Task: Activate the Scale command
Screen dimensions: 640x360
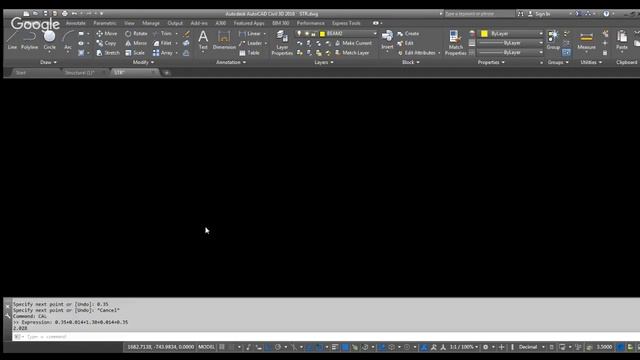Action: coord(135,53)
